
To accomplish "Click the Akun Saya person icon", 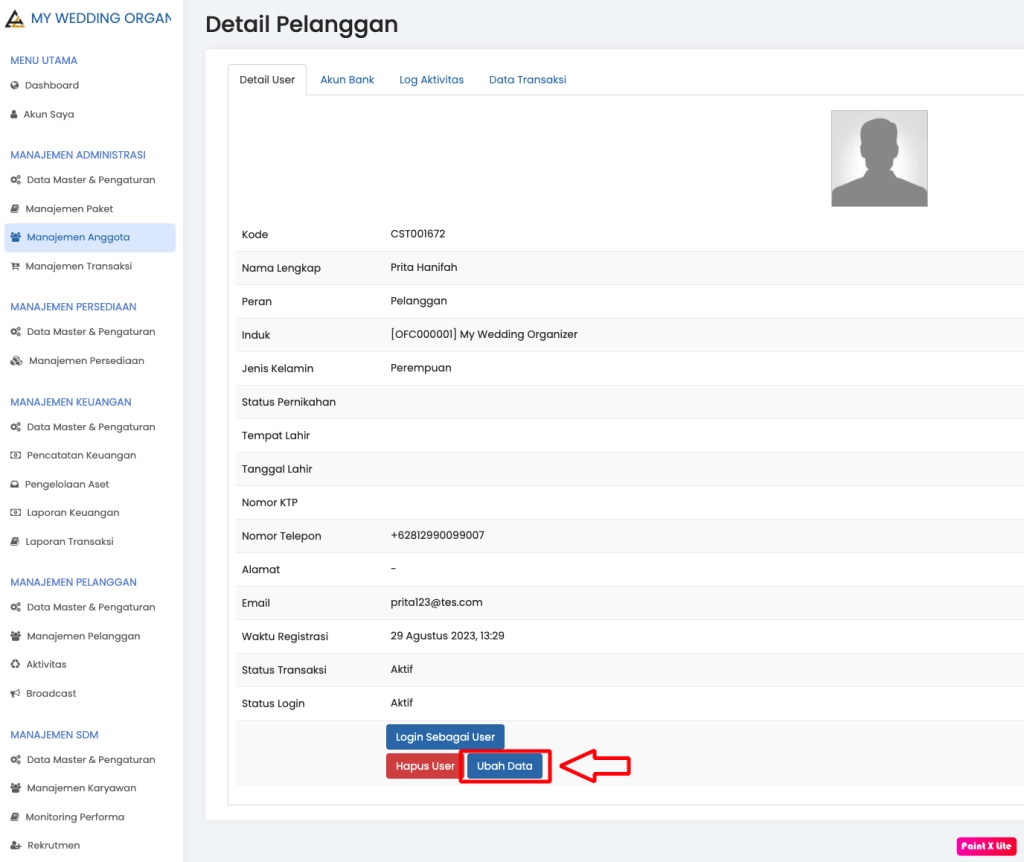I will (15, 115).
